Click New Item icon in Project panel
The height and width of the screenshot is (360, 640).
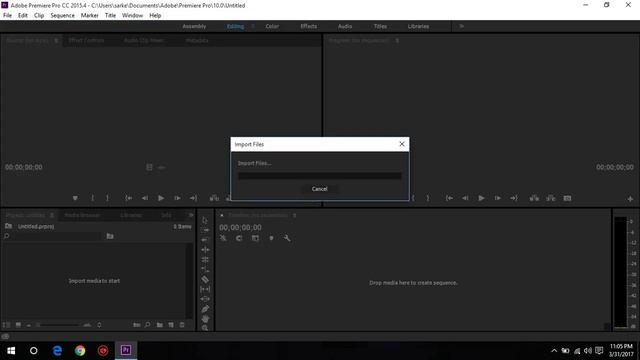tap(171, 325)
